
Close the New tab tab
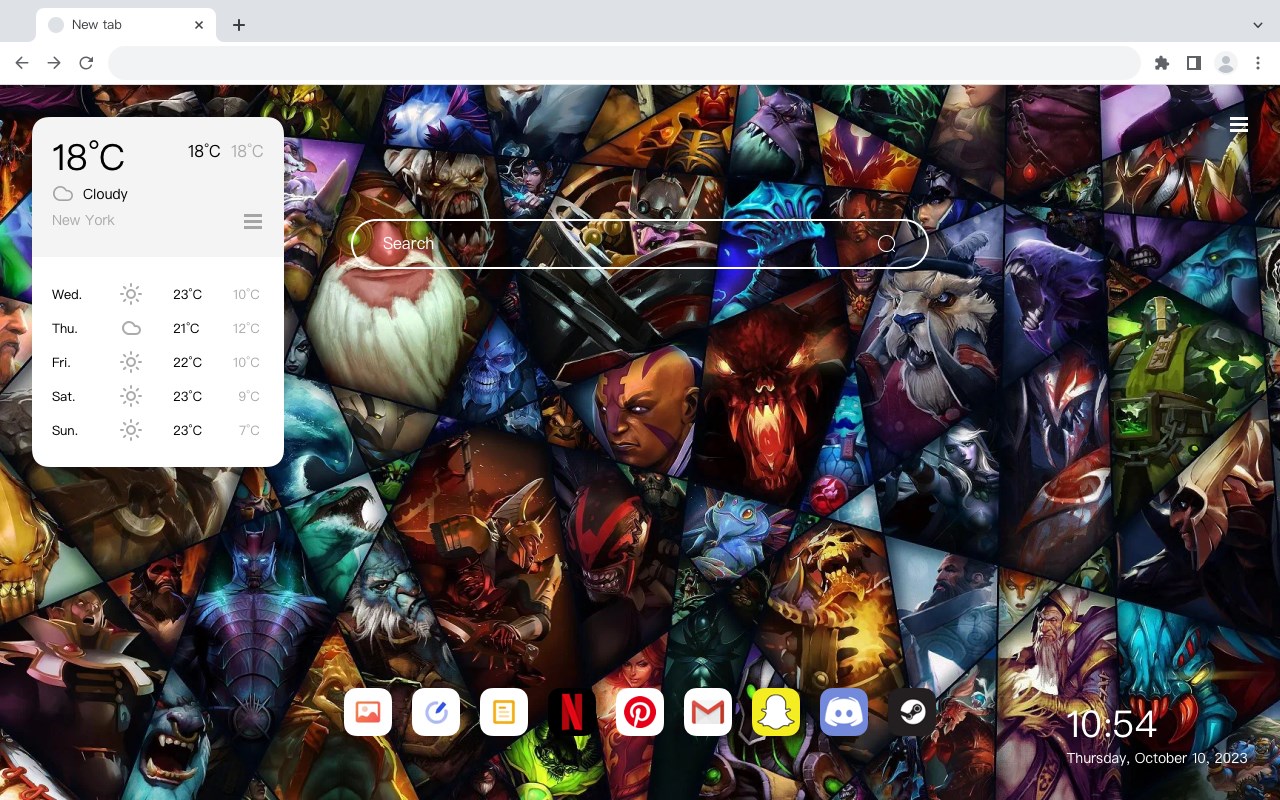pos(199,25)
